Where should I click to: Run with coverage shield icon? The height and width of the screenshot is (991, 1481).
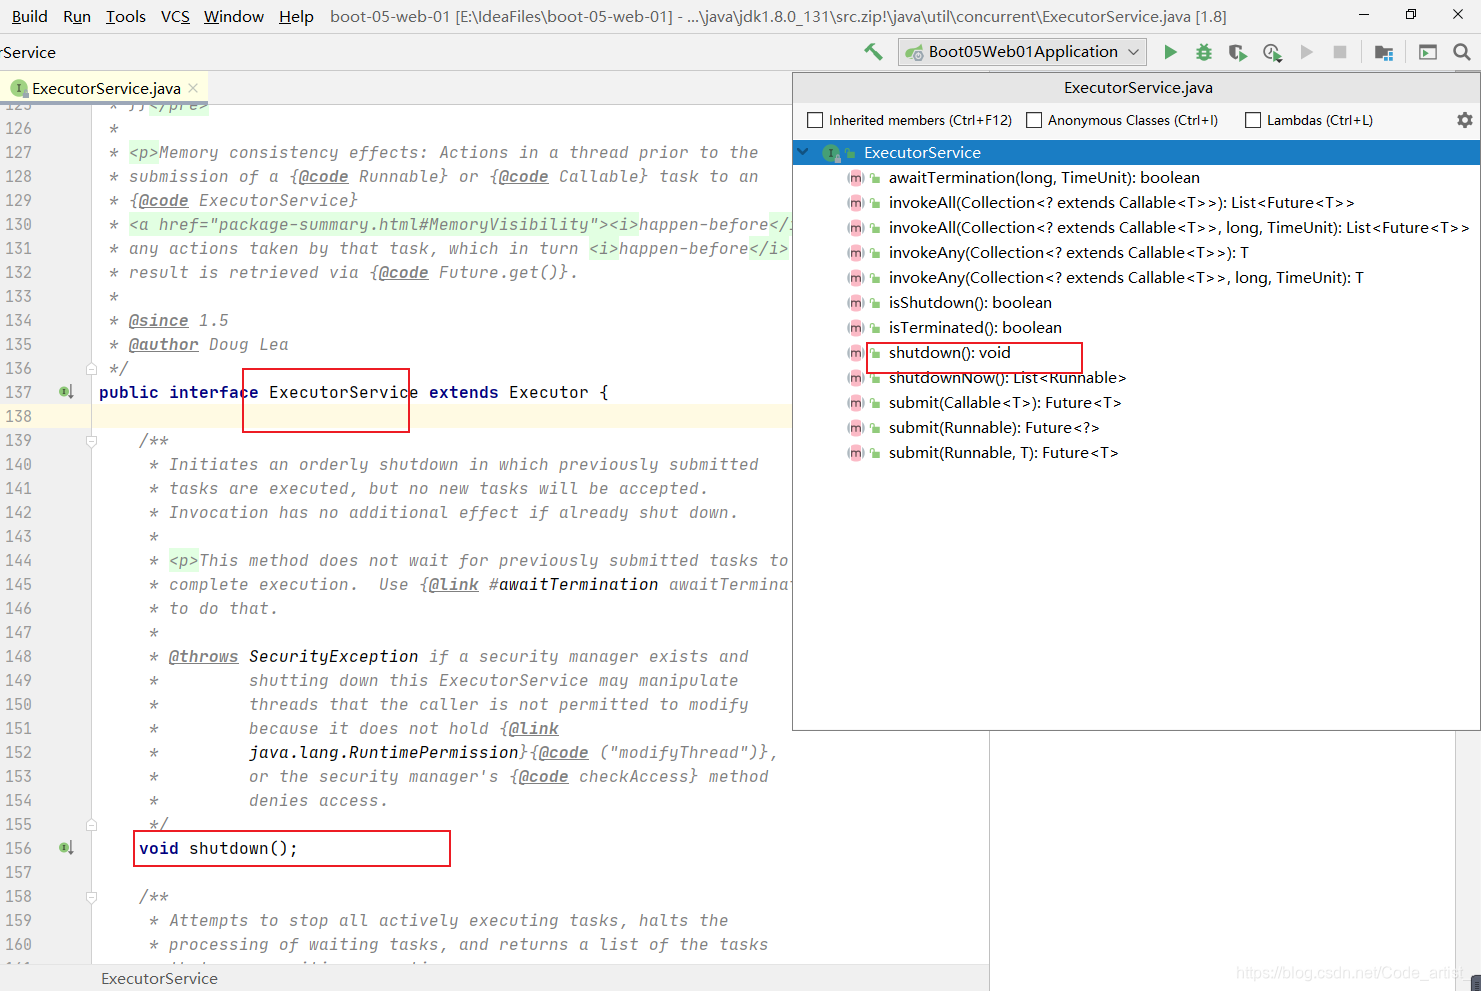1238,52
